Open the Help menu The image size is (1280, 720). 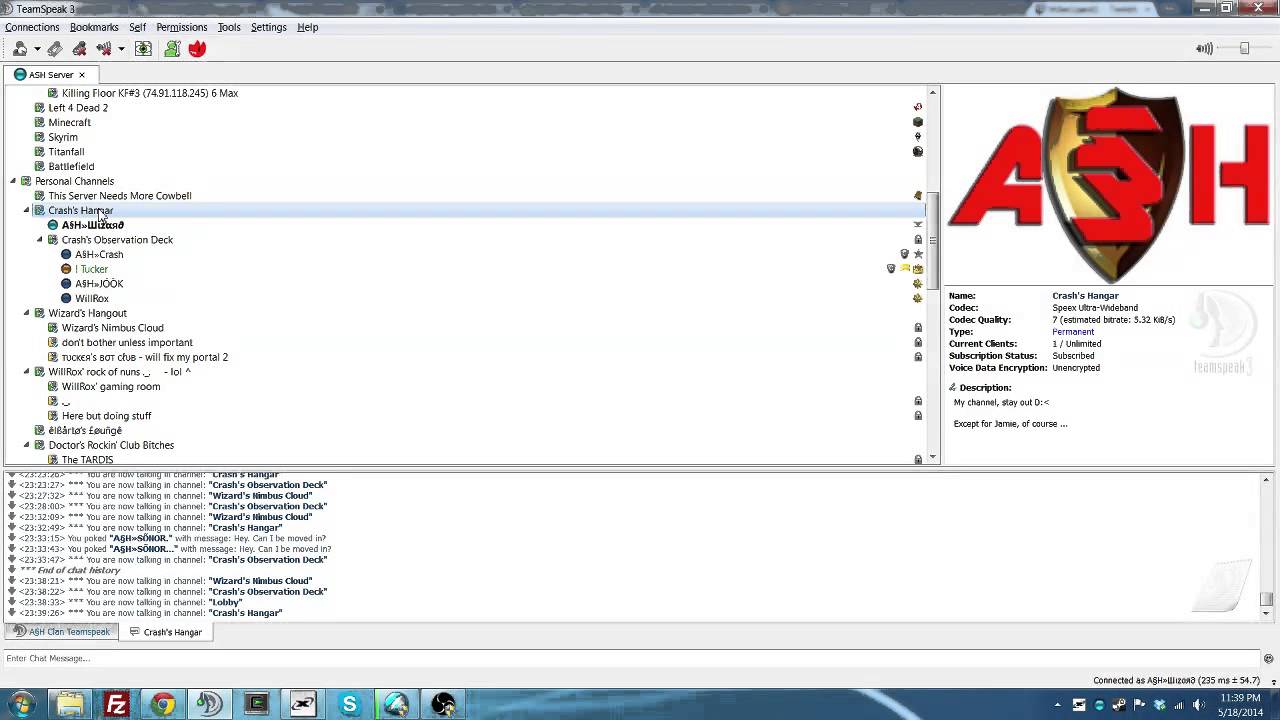(x=307, y=27)
